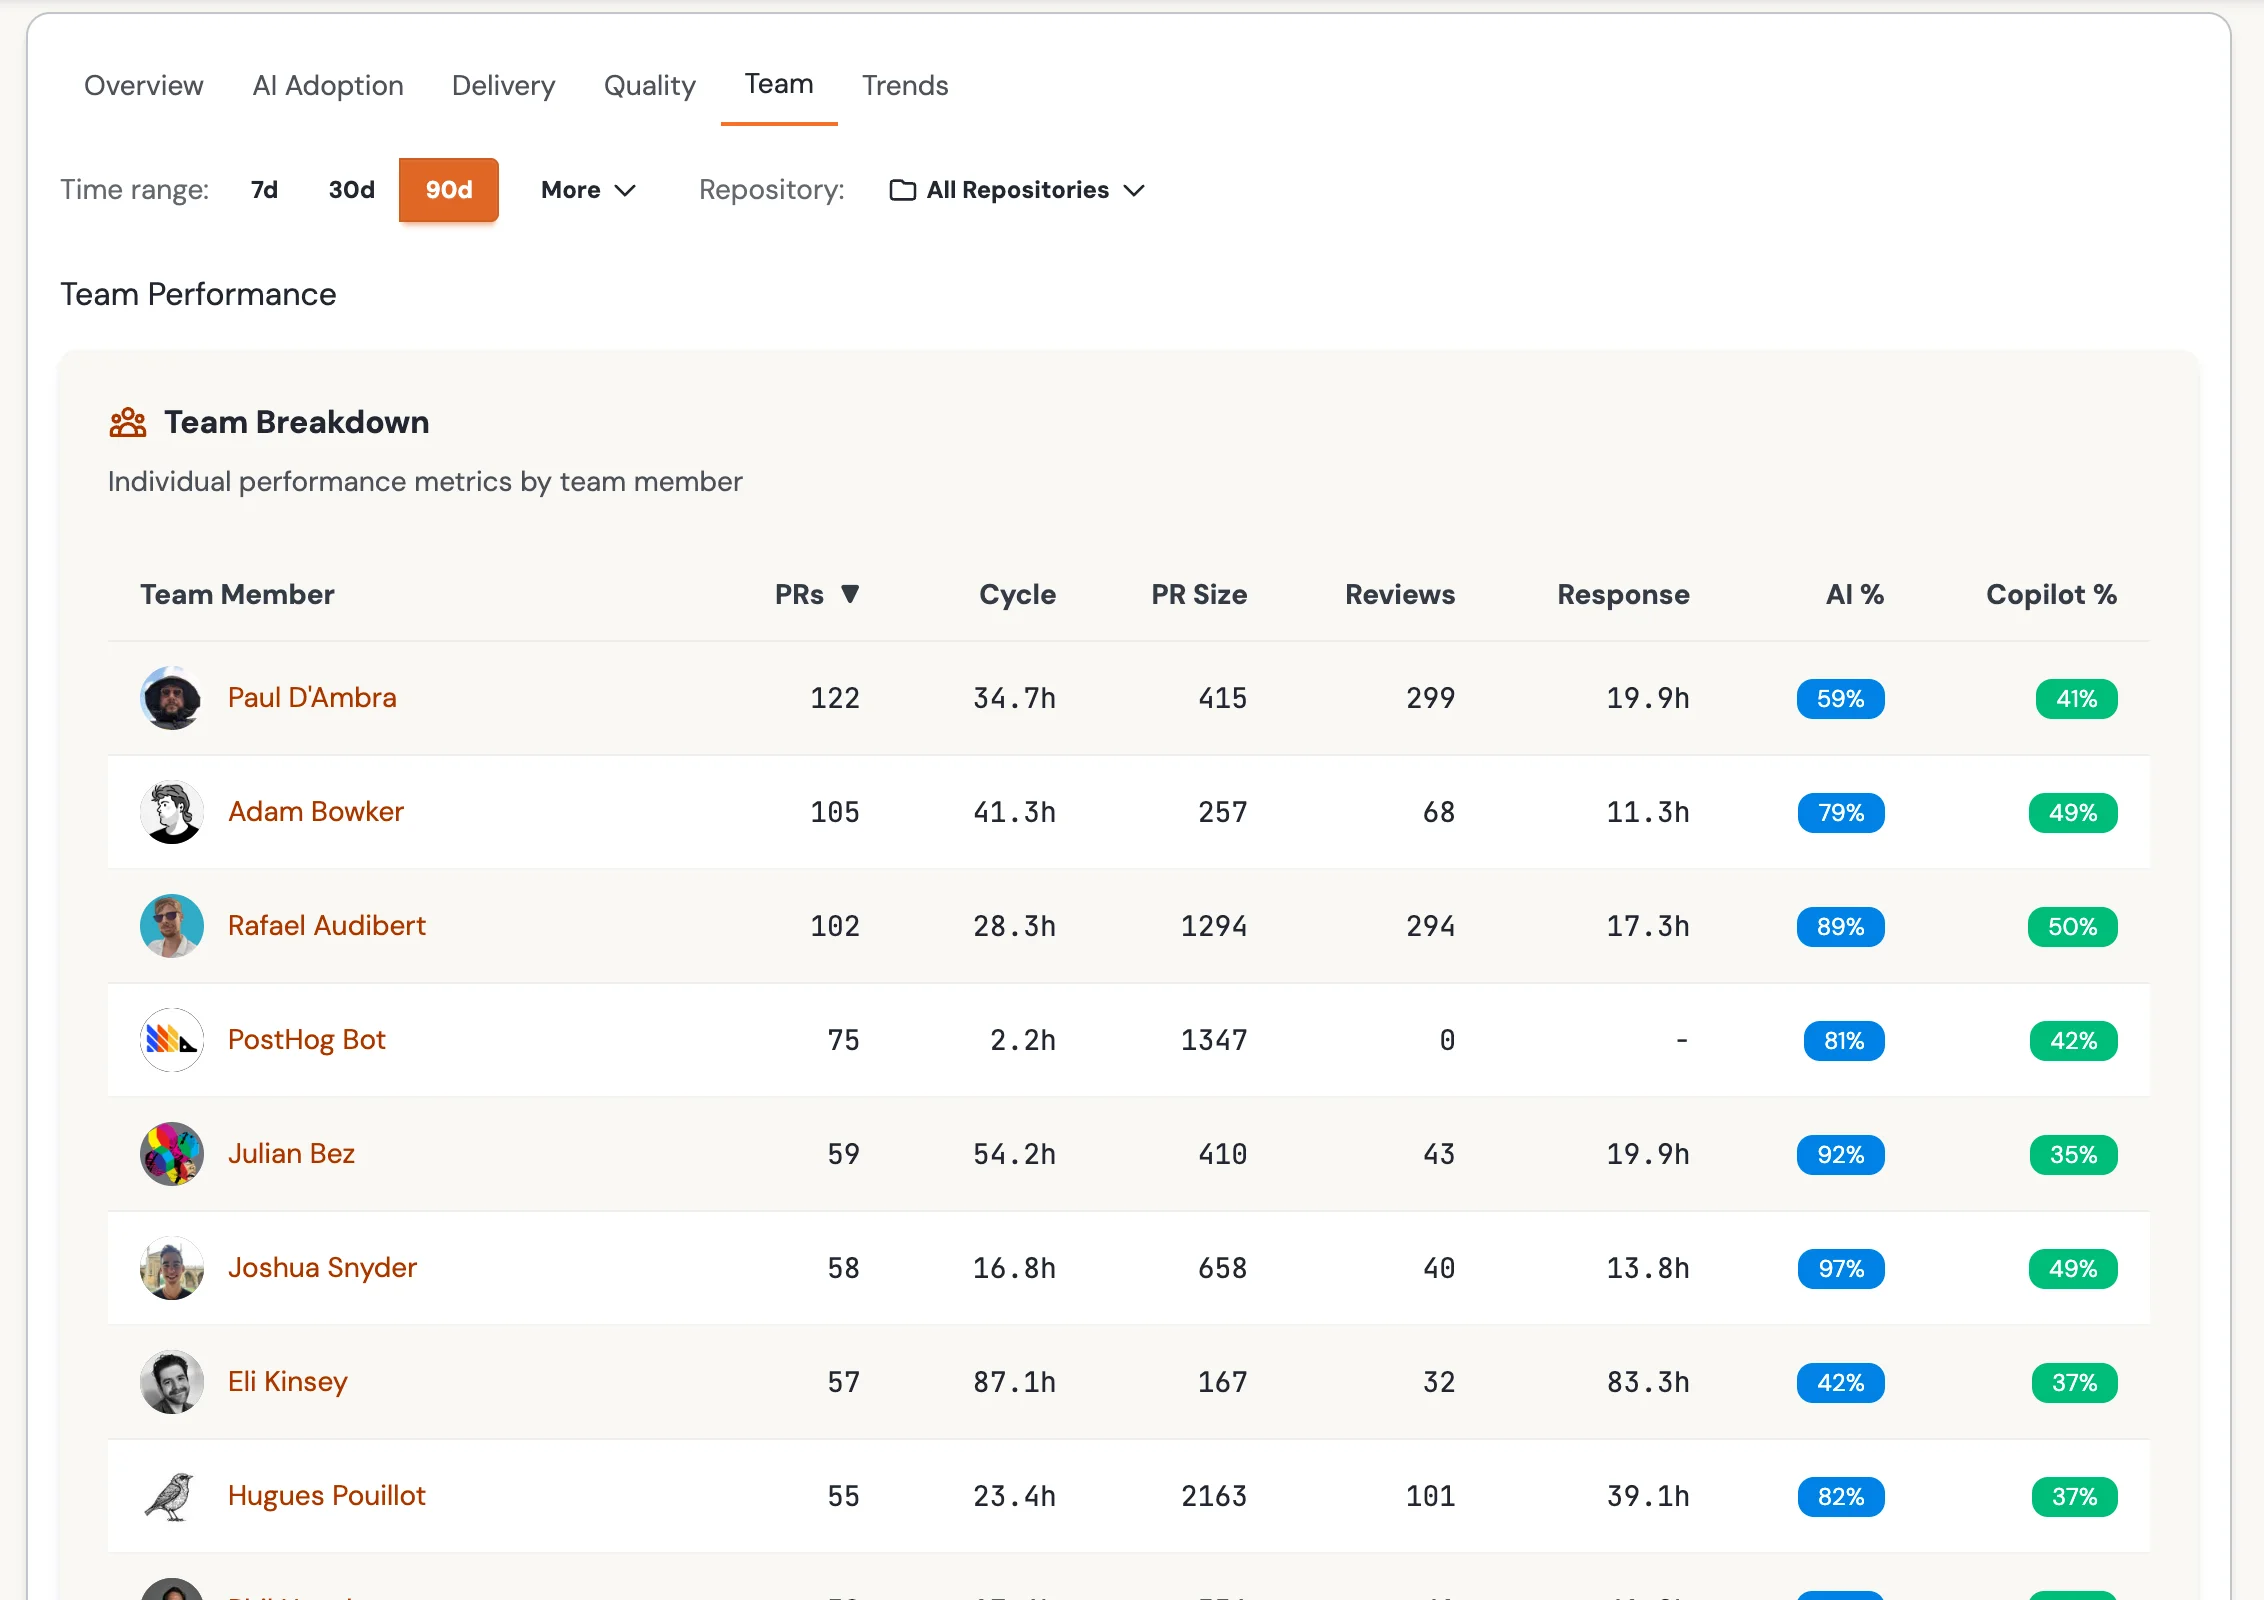Click Adam Bowker's avatar

click(172, 812)
